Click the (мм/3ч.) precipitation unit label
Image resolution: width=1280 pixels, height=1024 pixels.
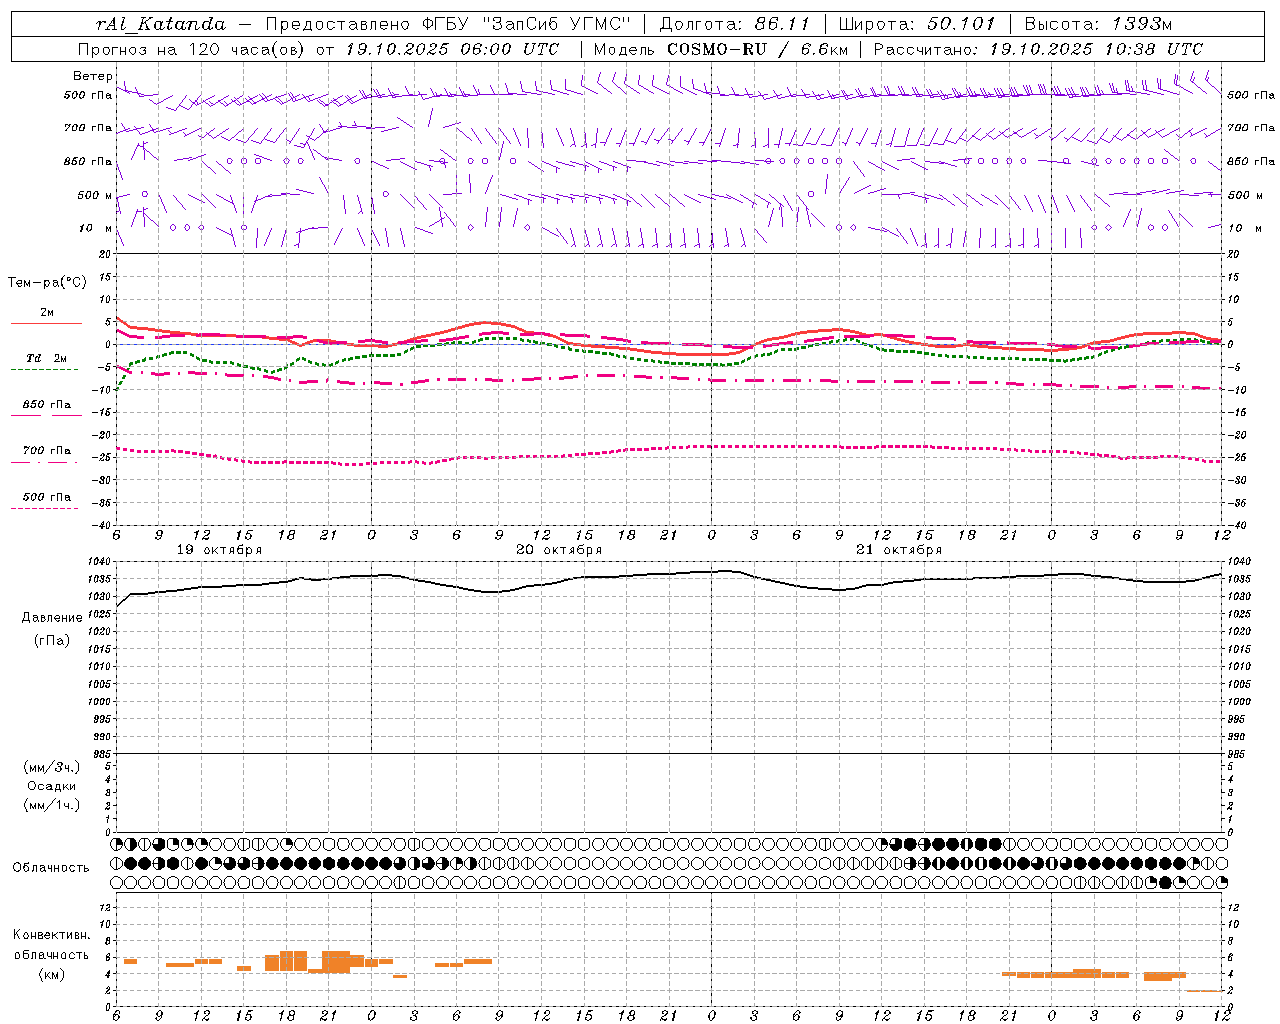[x=52, y=768]
